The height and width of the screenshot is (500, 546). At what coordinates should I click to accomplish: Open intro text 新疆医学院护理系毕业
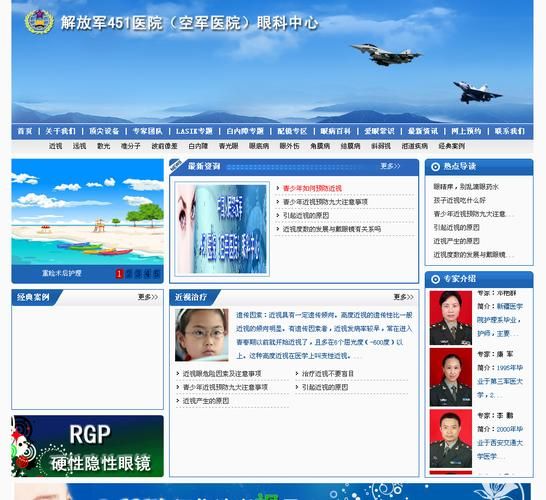click(x=500, y=320)
